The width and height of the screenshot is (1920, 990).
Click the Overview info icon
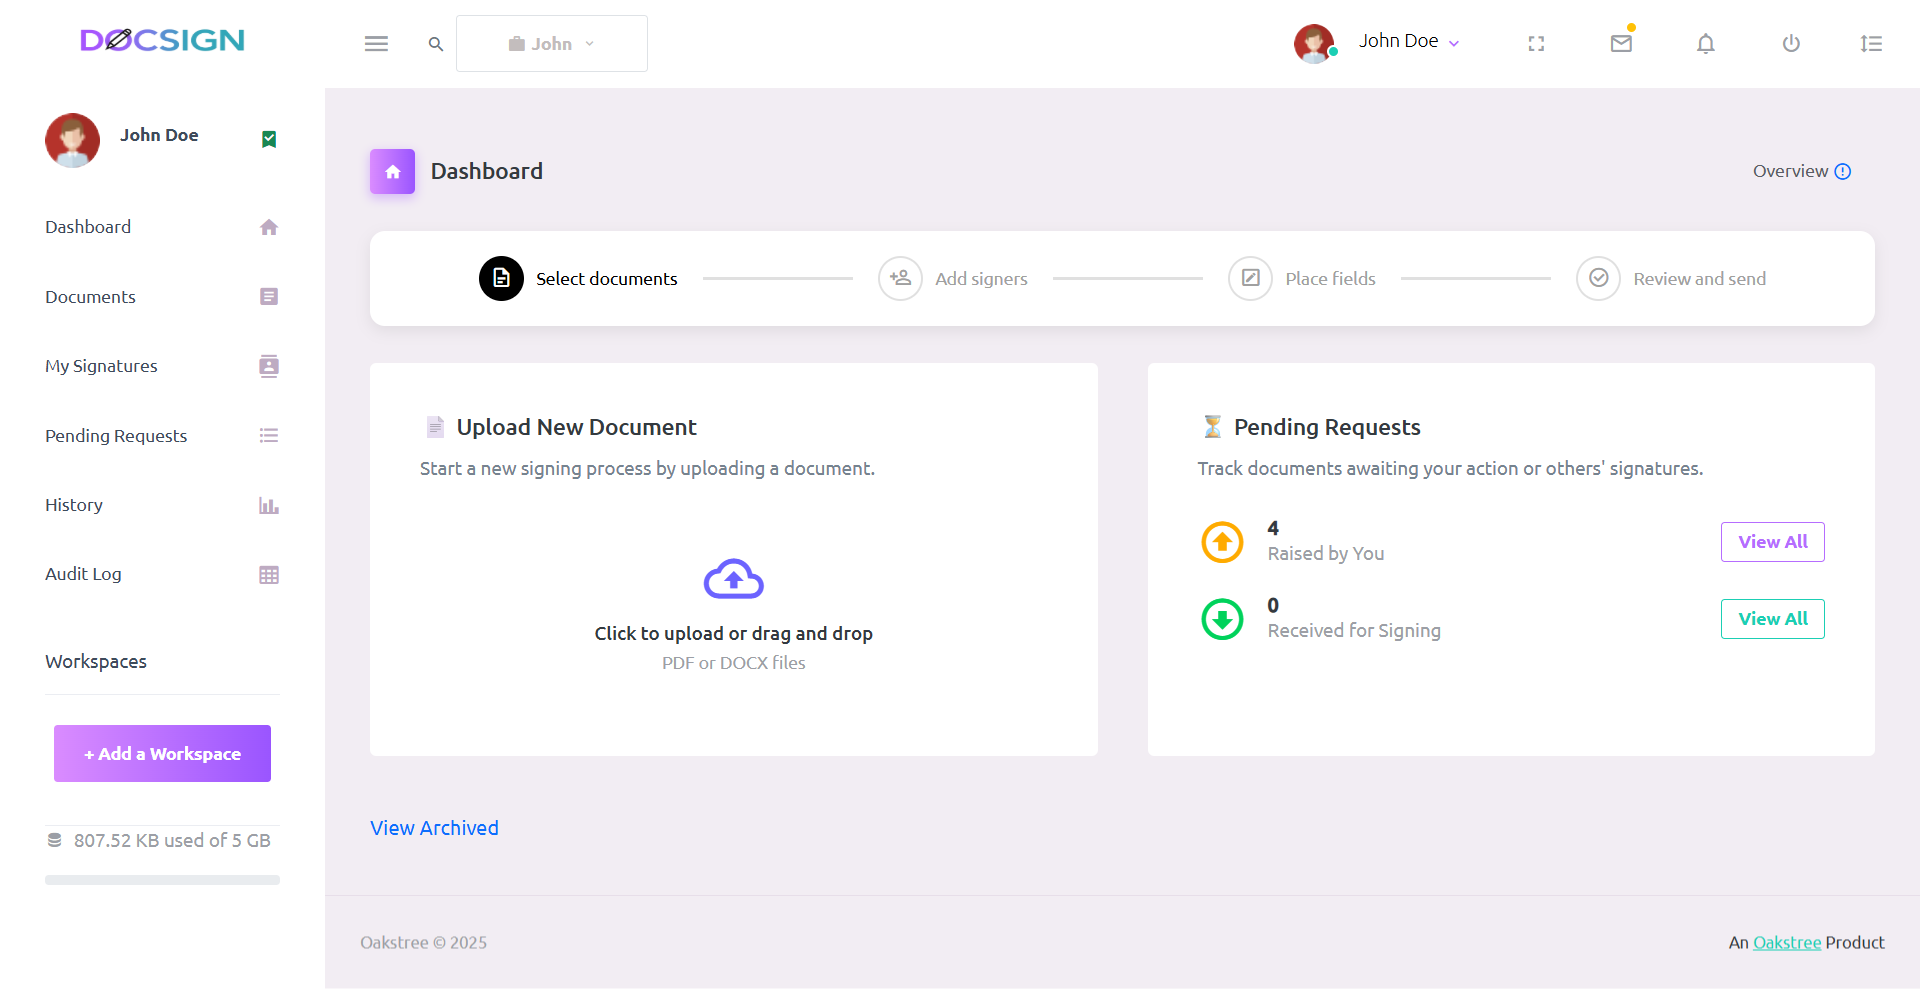click(1845, 171)
